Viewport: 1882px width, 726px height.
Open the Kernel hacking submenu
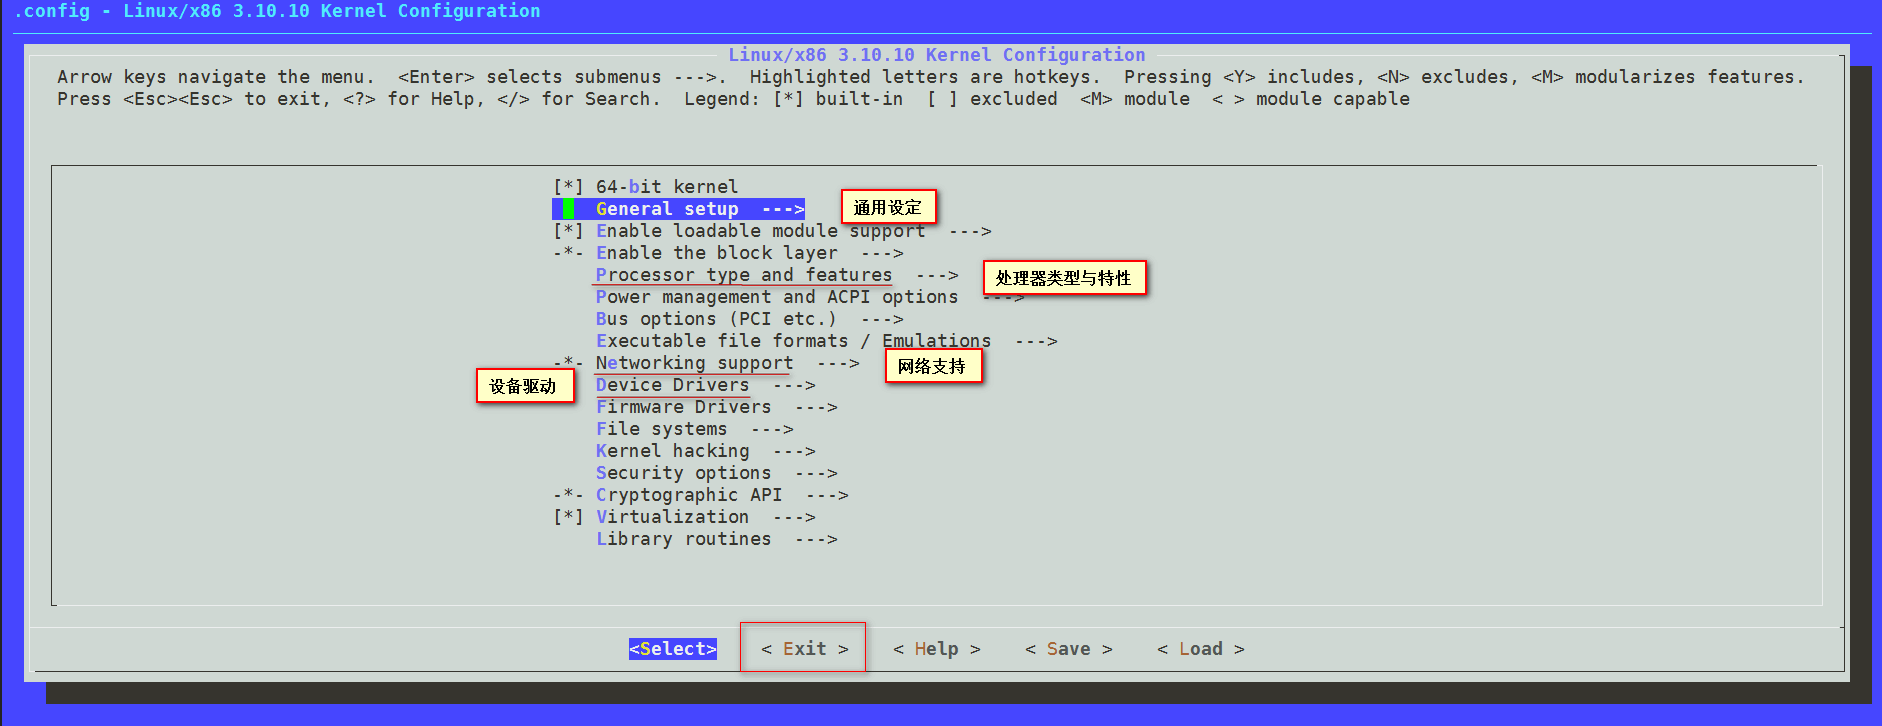tap(705, 451)
